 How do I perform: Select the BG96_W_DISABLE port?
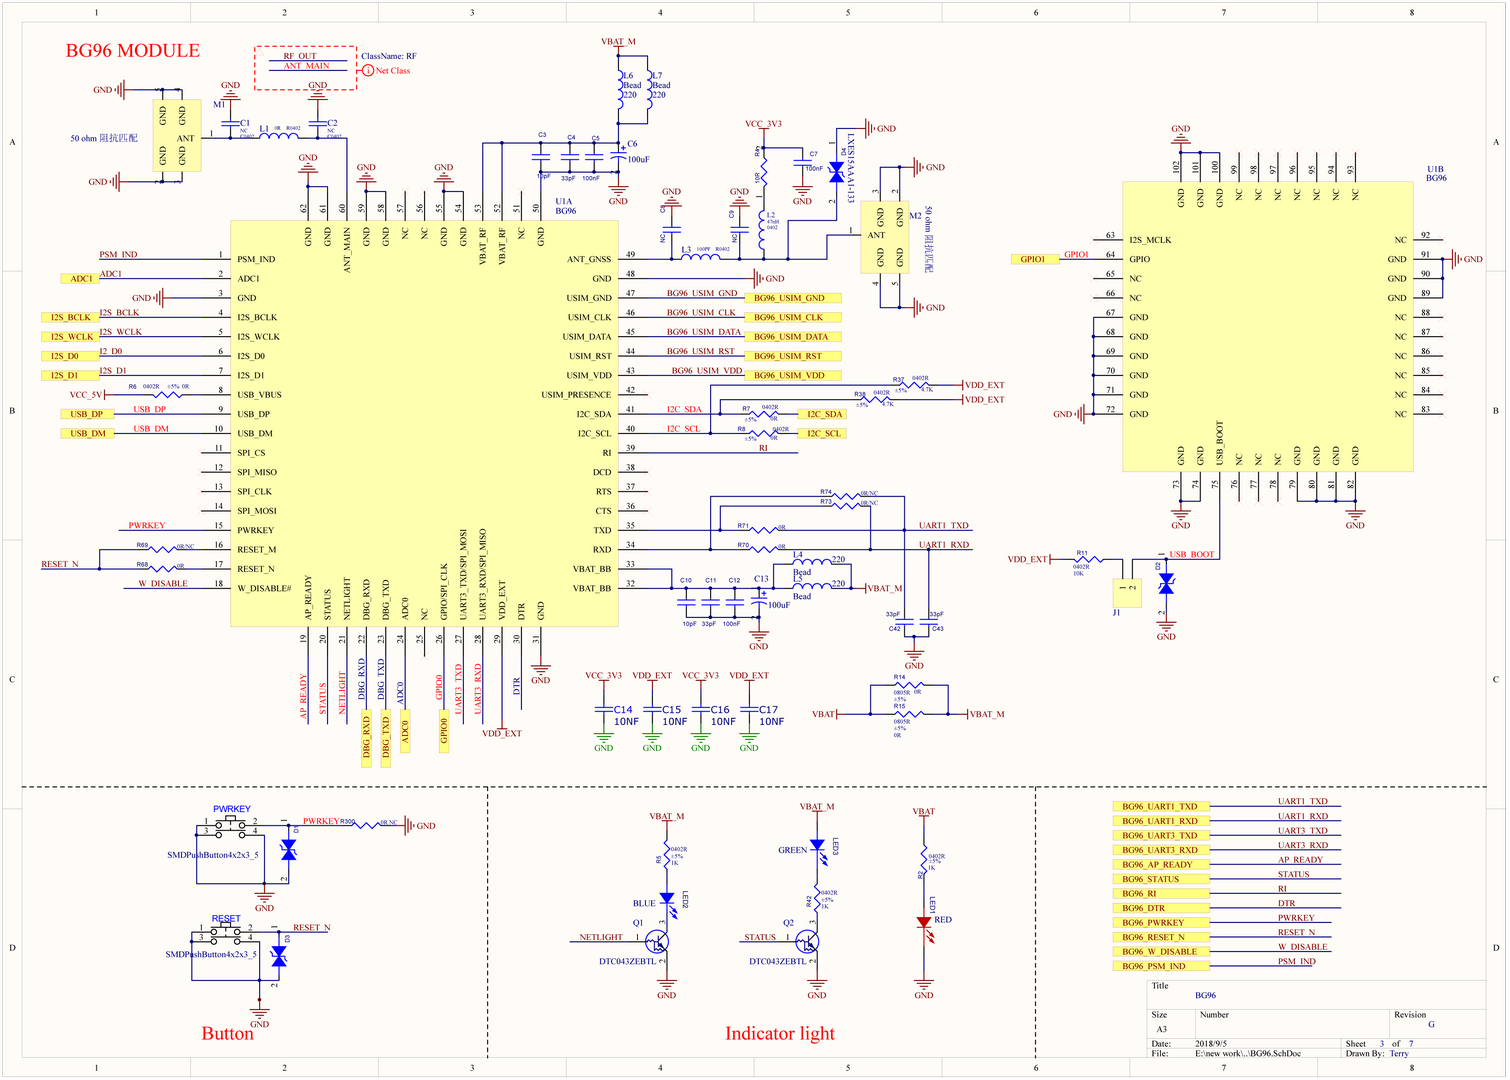pos(1160,951)
